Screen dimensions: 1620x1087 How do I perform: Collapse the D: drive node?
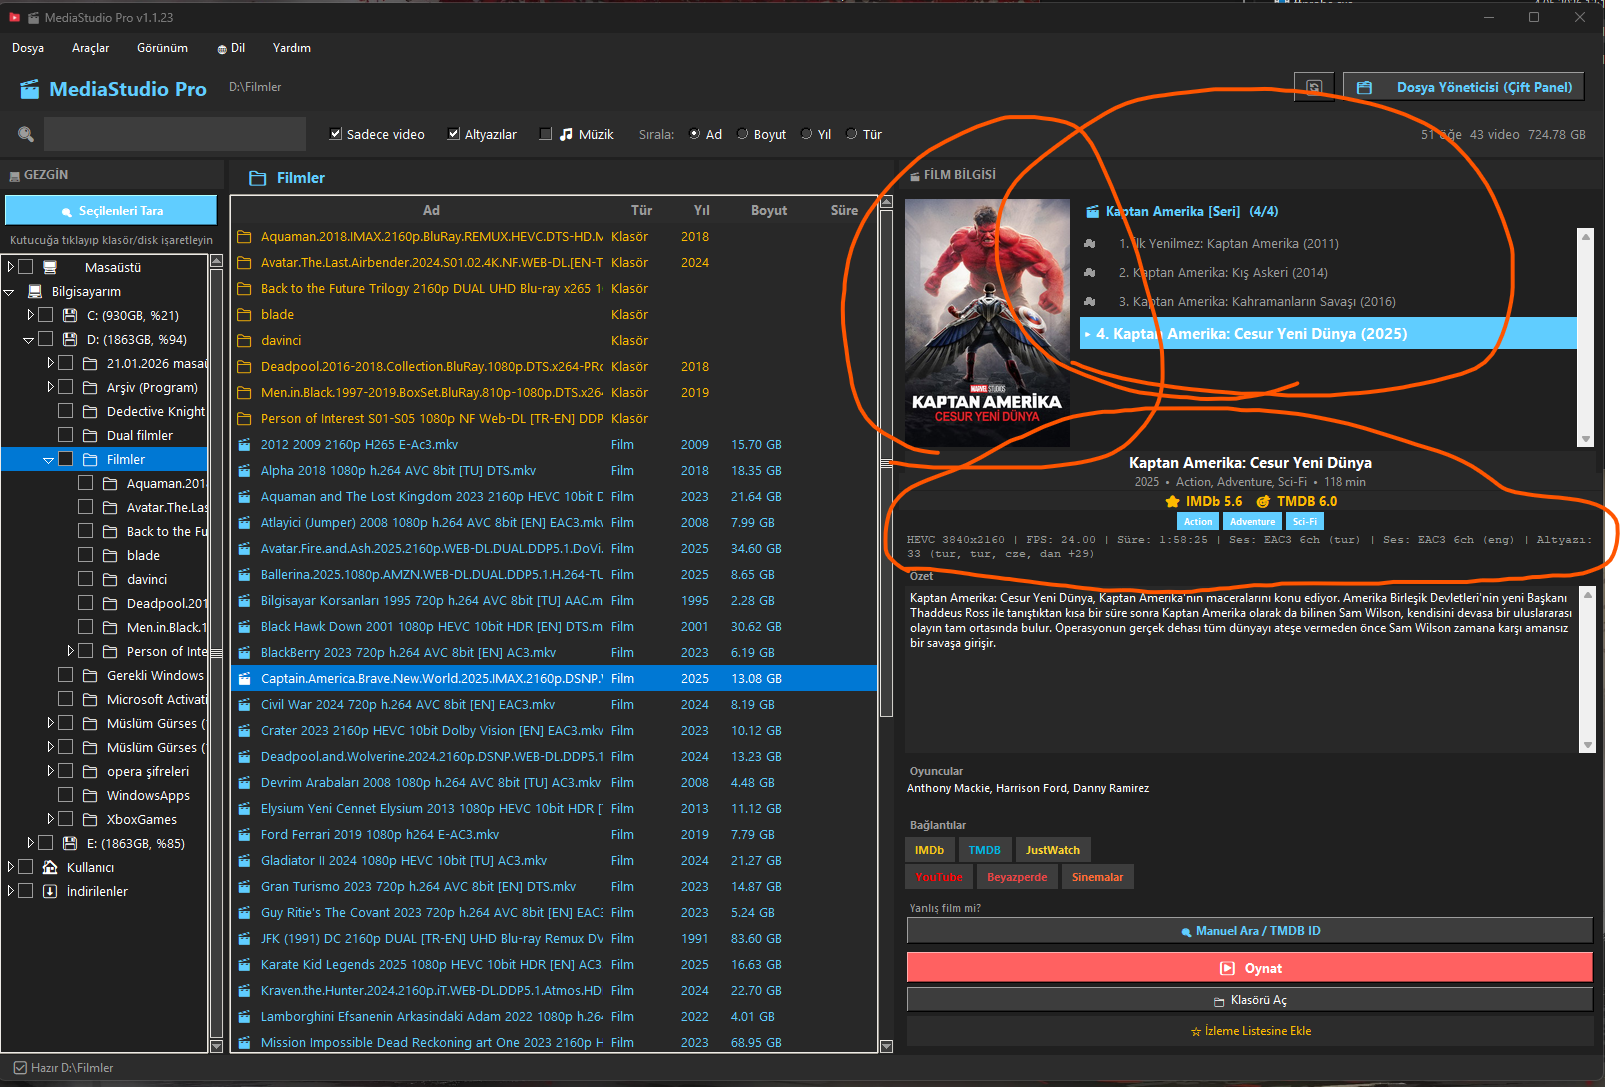tap(29, 340)
